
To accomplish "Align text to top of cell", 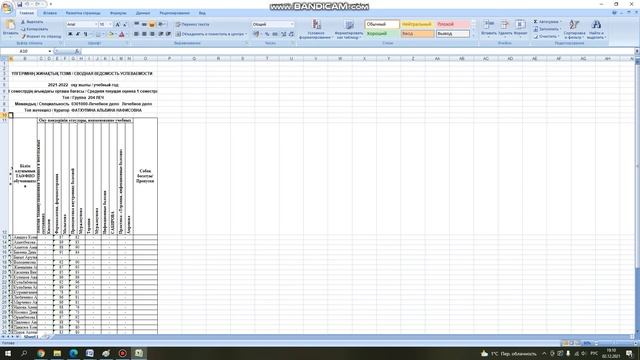I will pos(136,24).
